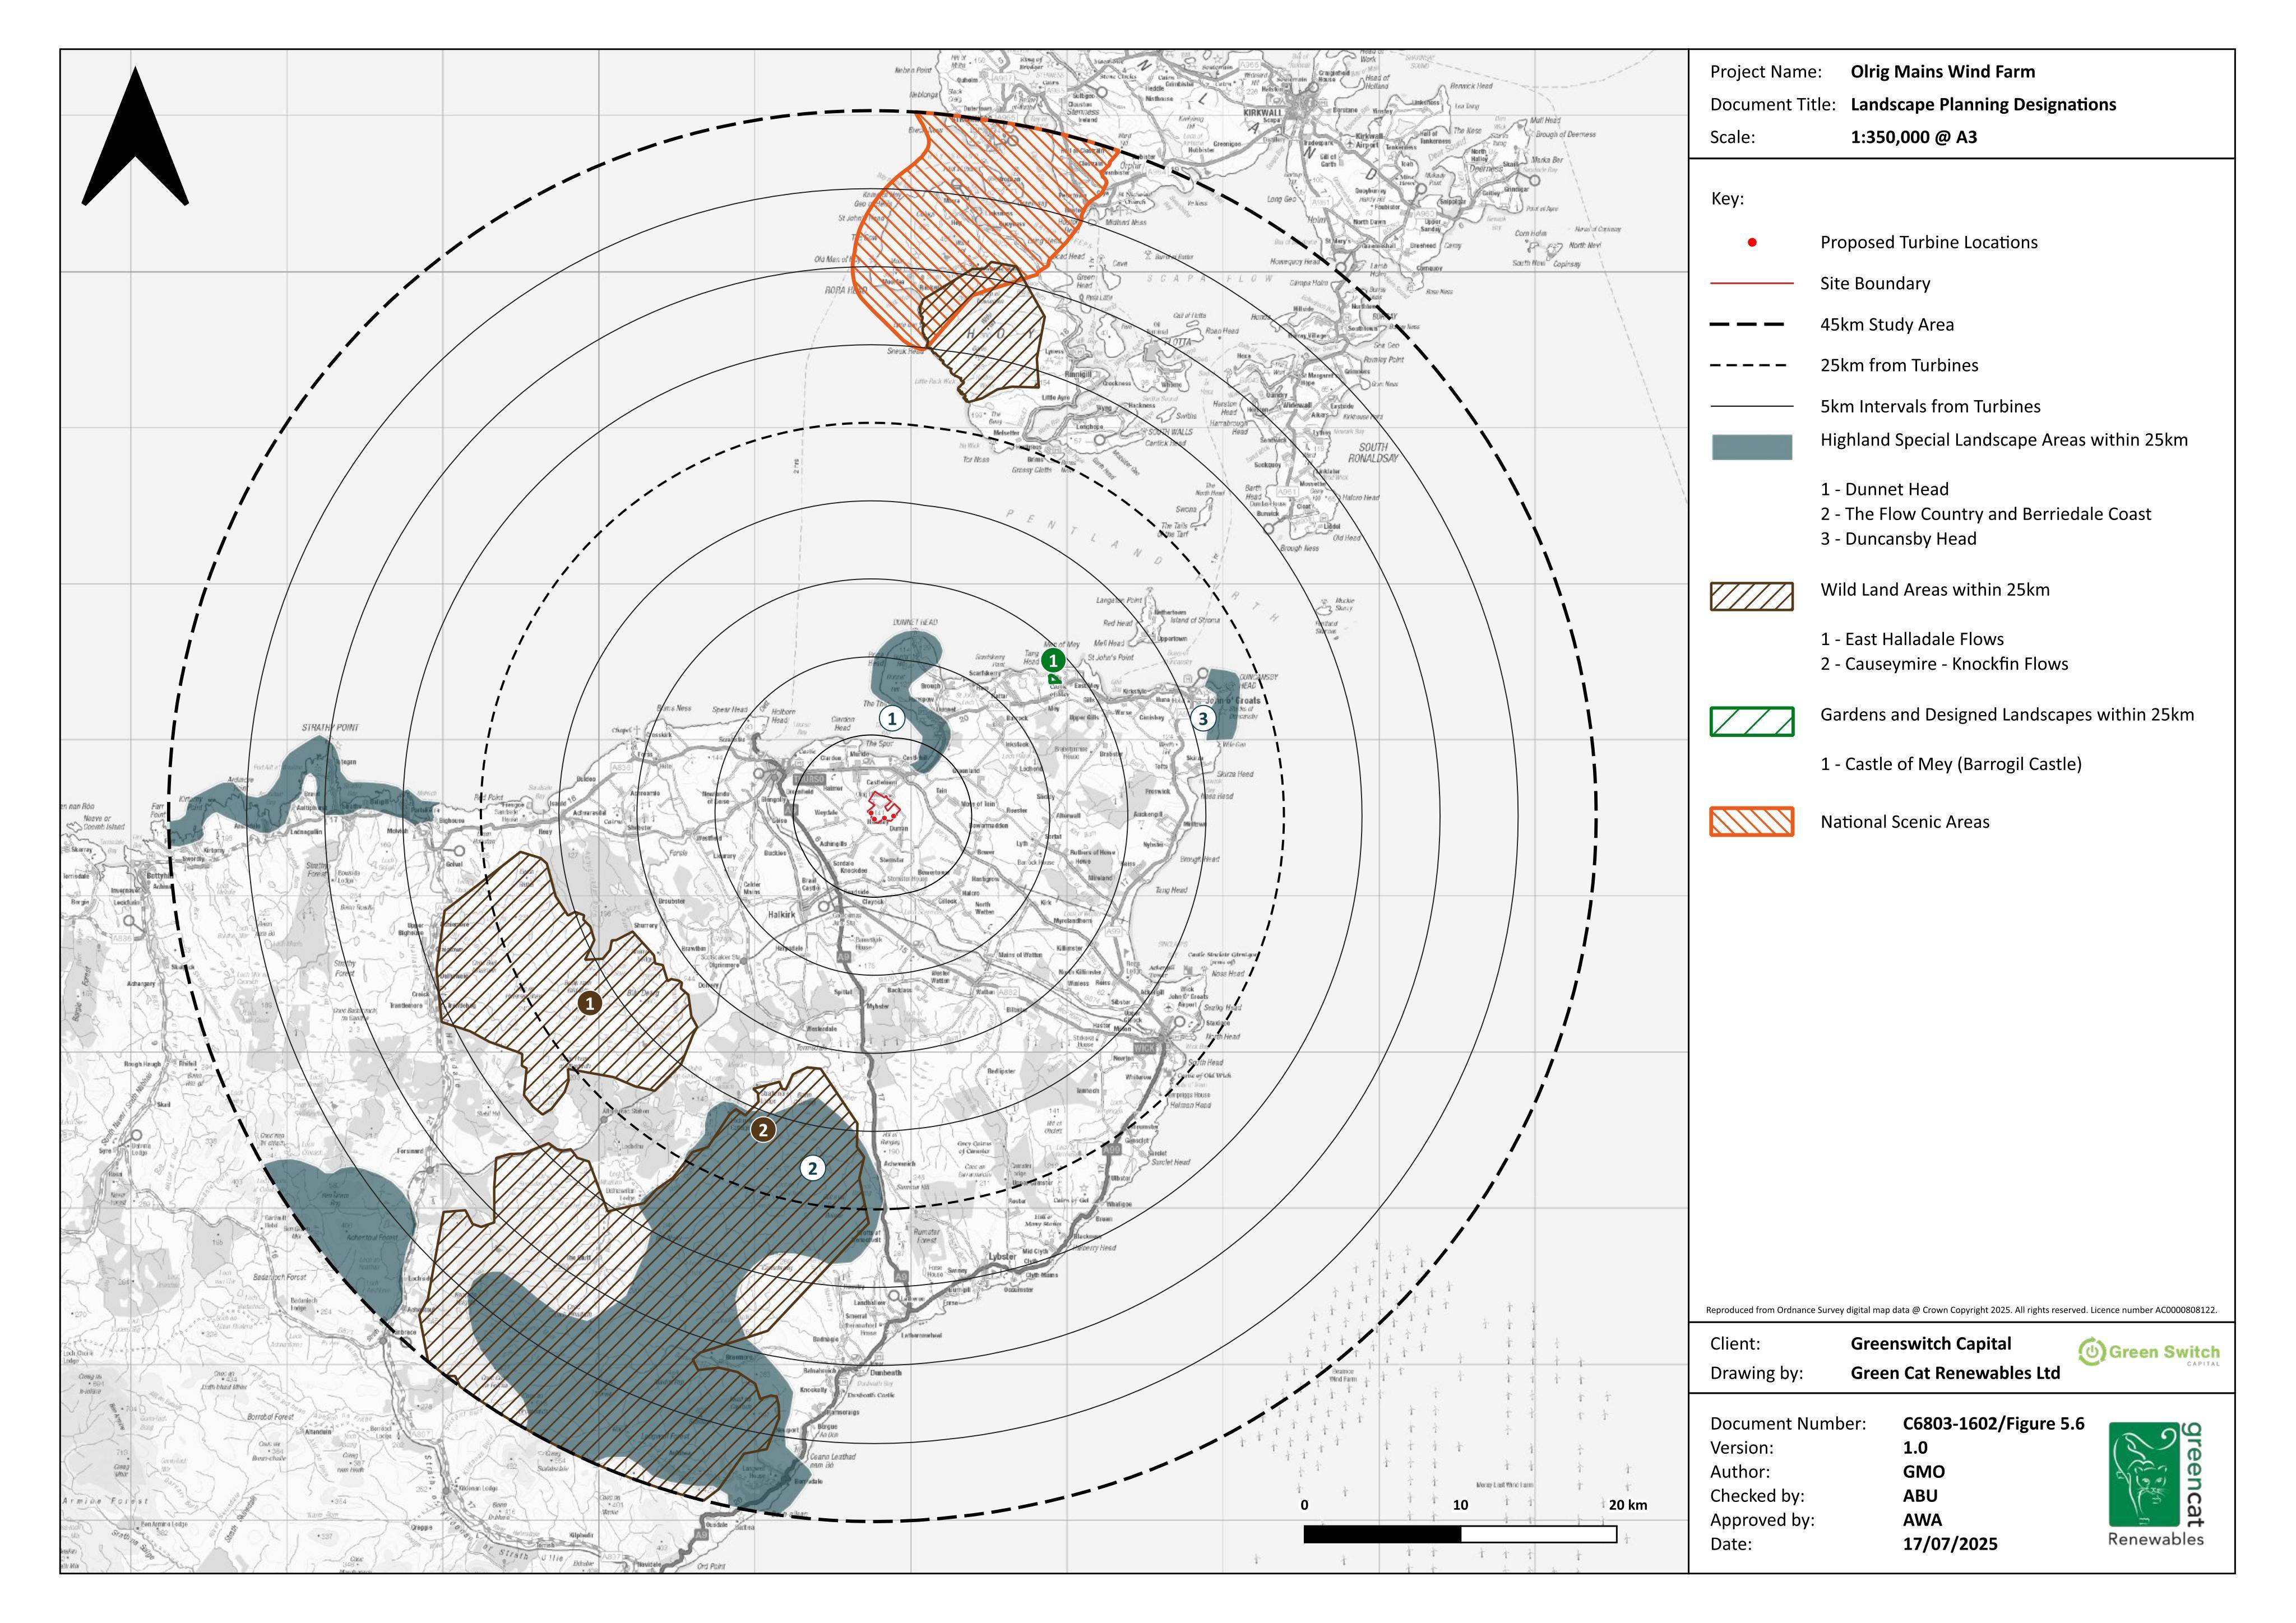
Task: Click the green marker 1 at Castle of Mey
Action: 1052,660
